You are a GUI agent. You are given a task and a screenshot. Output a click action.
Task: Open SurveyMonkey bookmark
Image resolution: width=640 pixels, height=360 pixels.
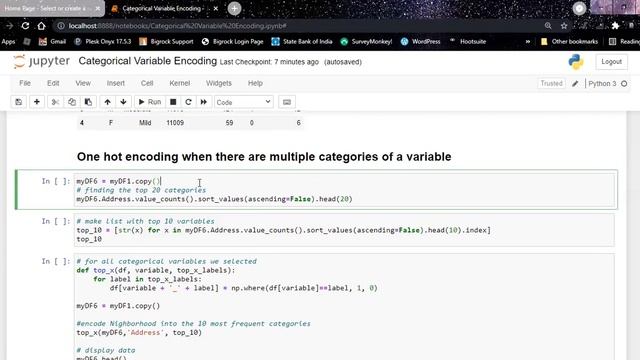[366, 42]
